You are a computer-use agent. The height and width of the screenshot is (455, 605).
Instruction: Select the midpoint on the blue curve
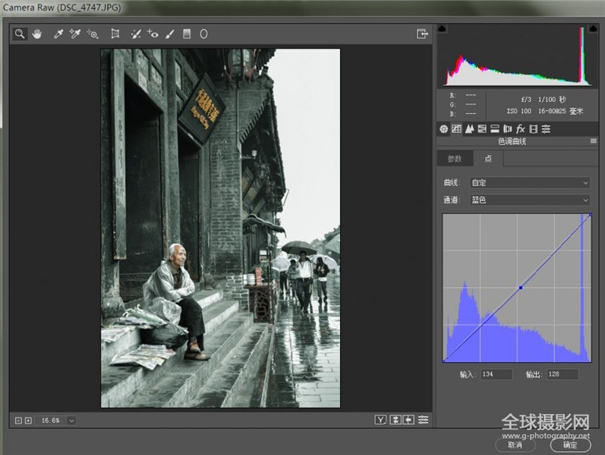(x=521, y=288)
